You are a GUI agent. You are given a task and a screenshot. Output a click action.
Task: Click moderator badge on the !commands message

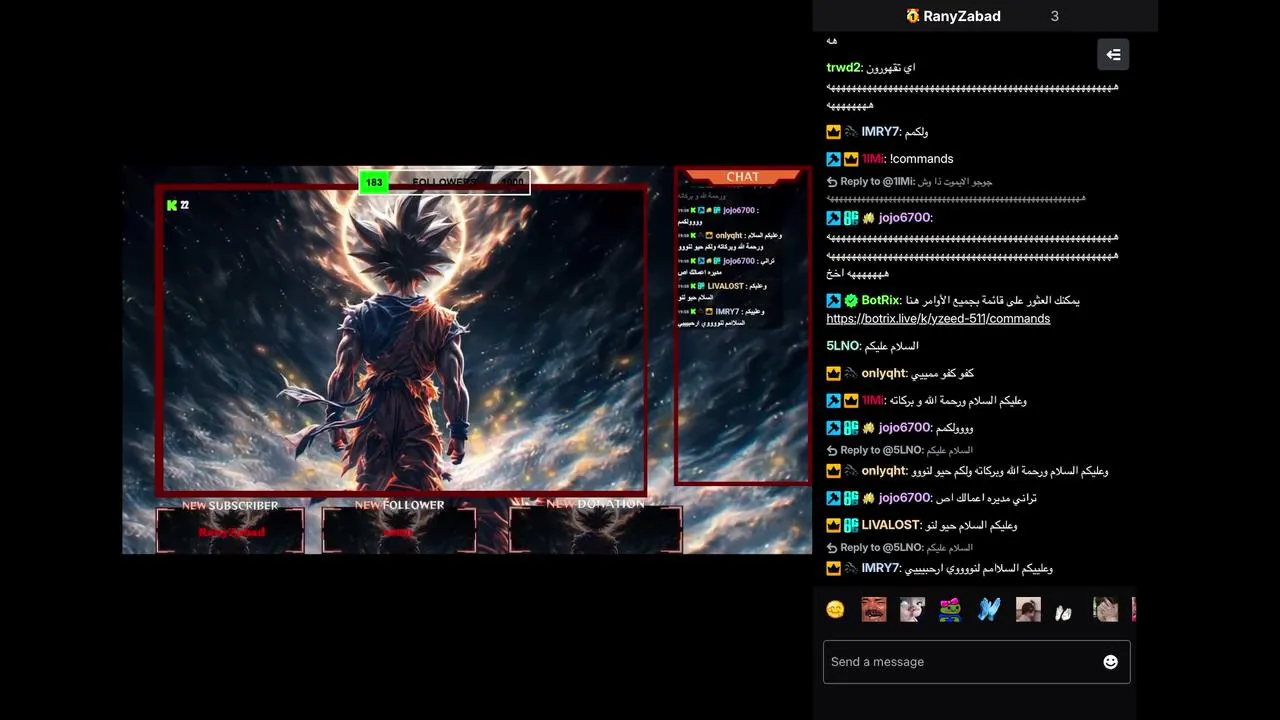[833, 159]
